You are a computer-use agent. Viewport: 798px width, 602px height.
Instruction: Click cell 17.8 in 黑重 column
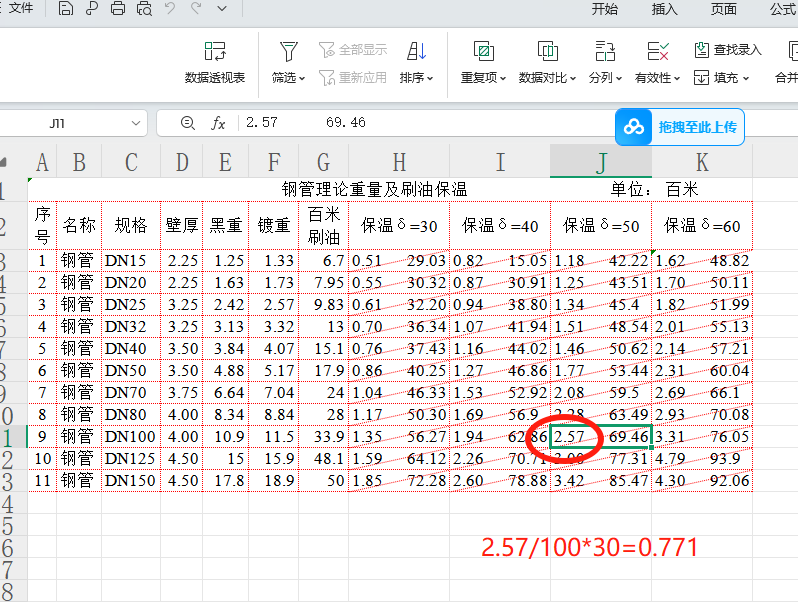click(x=225, y=480)
